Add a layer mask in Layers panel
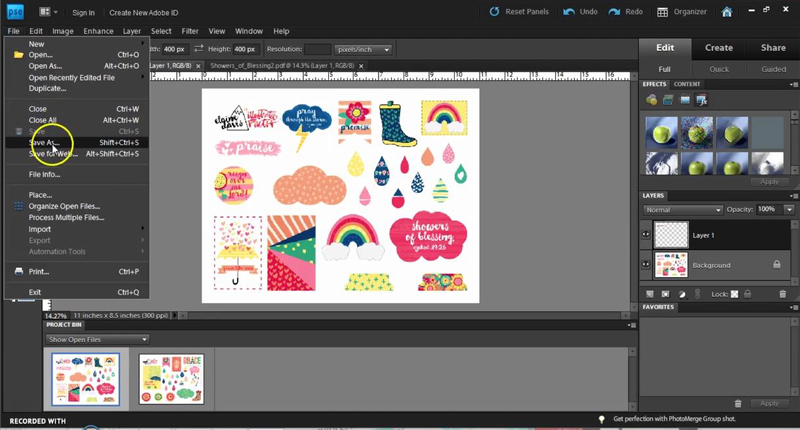Image resolution: width=800 pixels, height=430 pixels. (x=665, y=294)
